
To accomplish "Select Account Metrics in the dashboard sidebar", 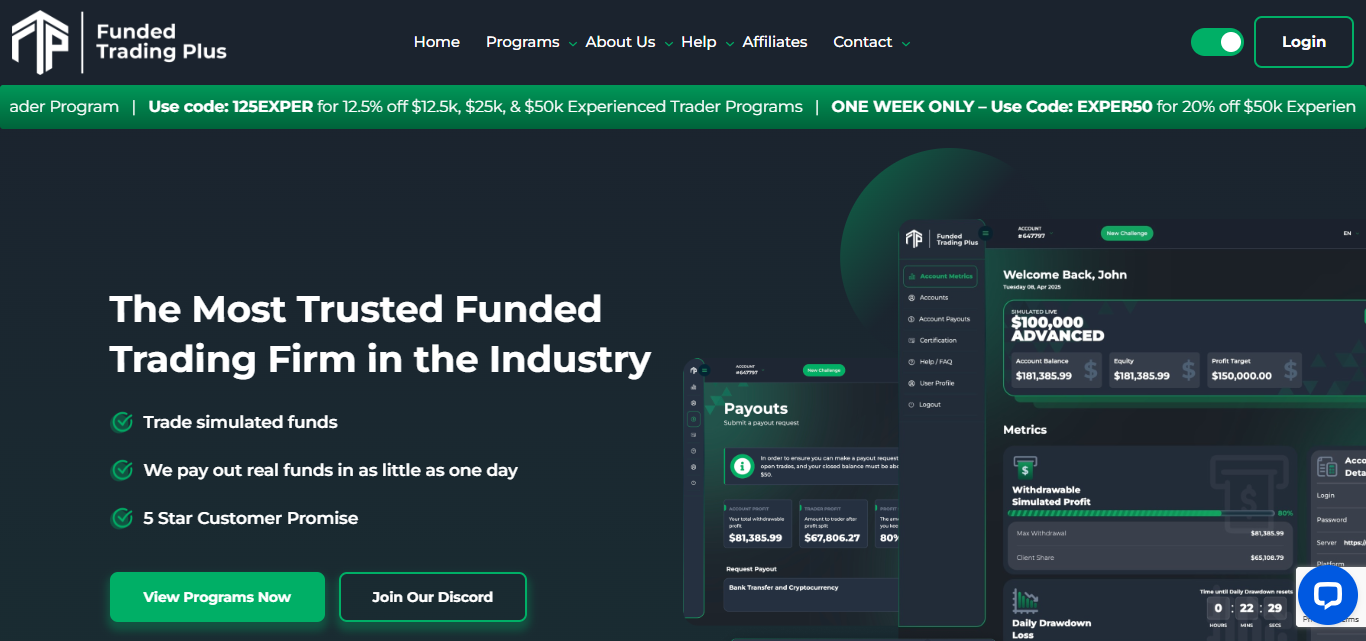I will click(939, 276).
